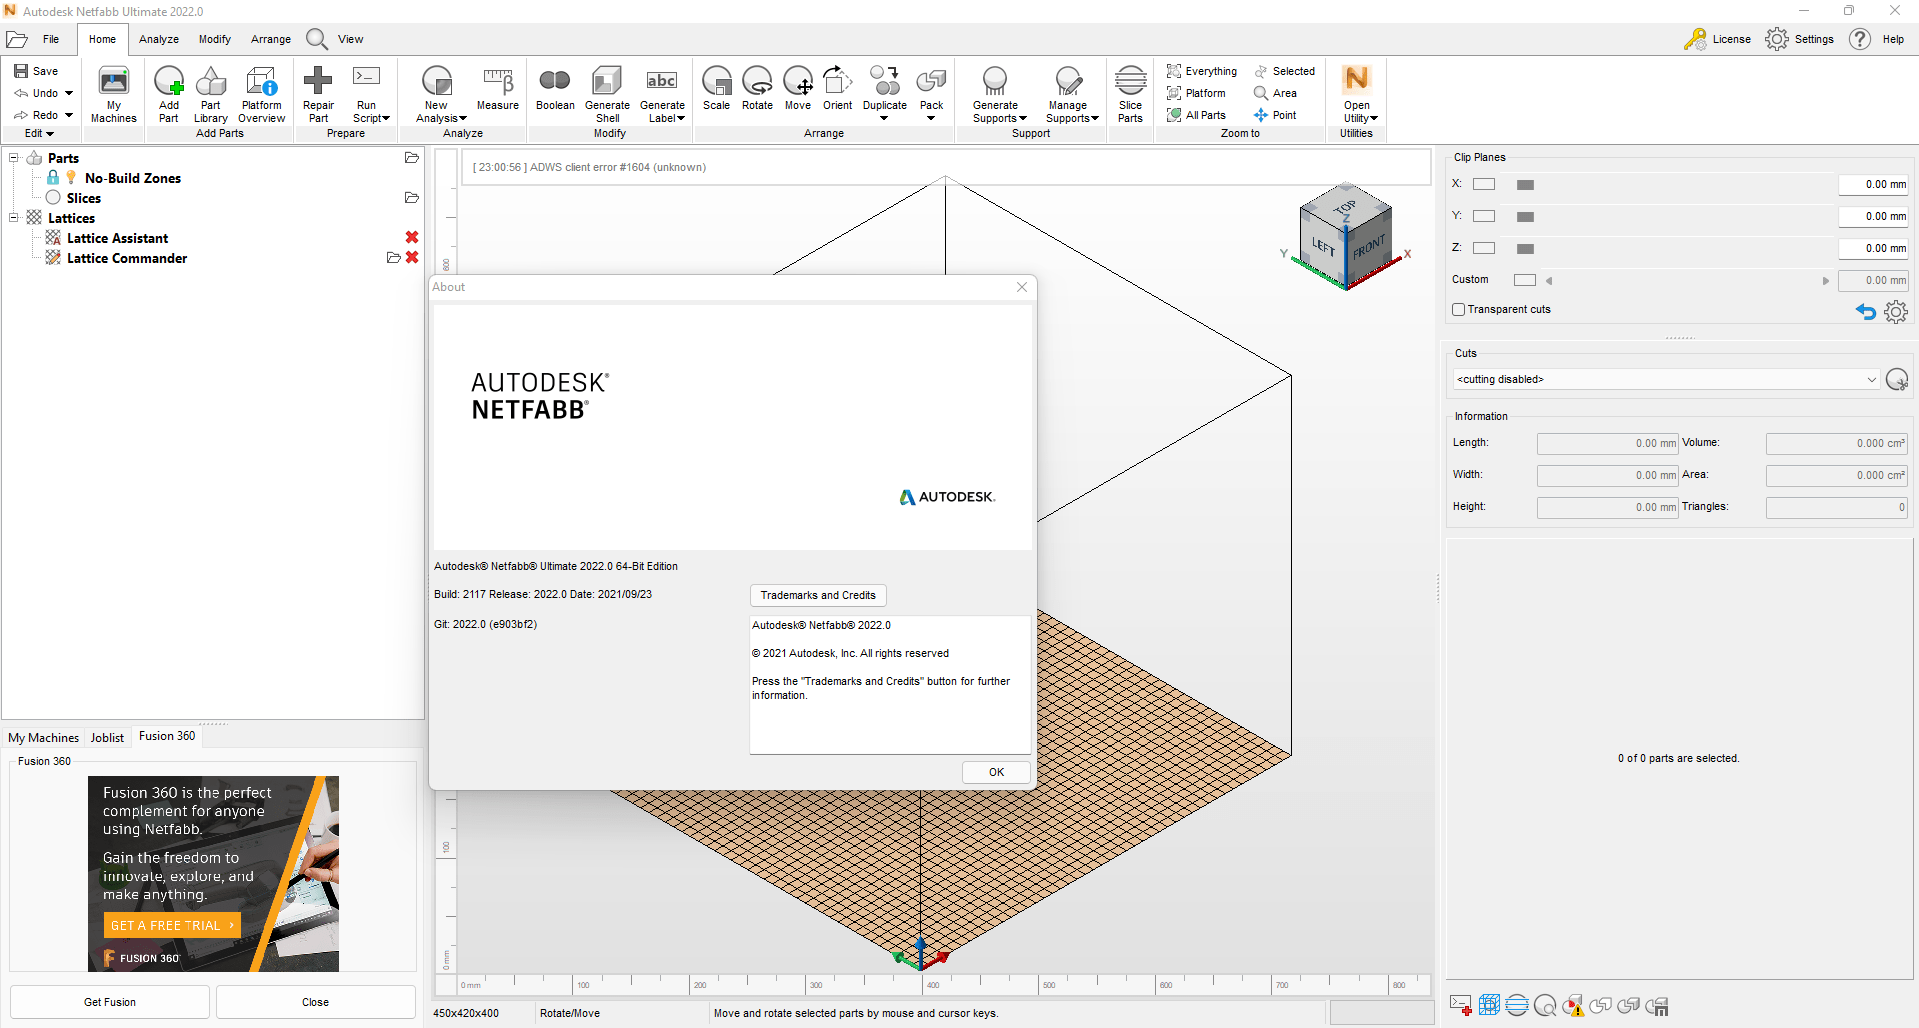Screen dimensions: 1919x1028
Task: Click the Y clip plane slider handle
Action: coord(1525,217)
